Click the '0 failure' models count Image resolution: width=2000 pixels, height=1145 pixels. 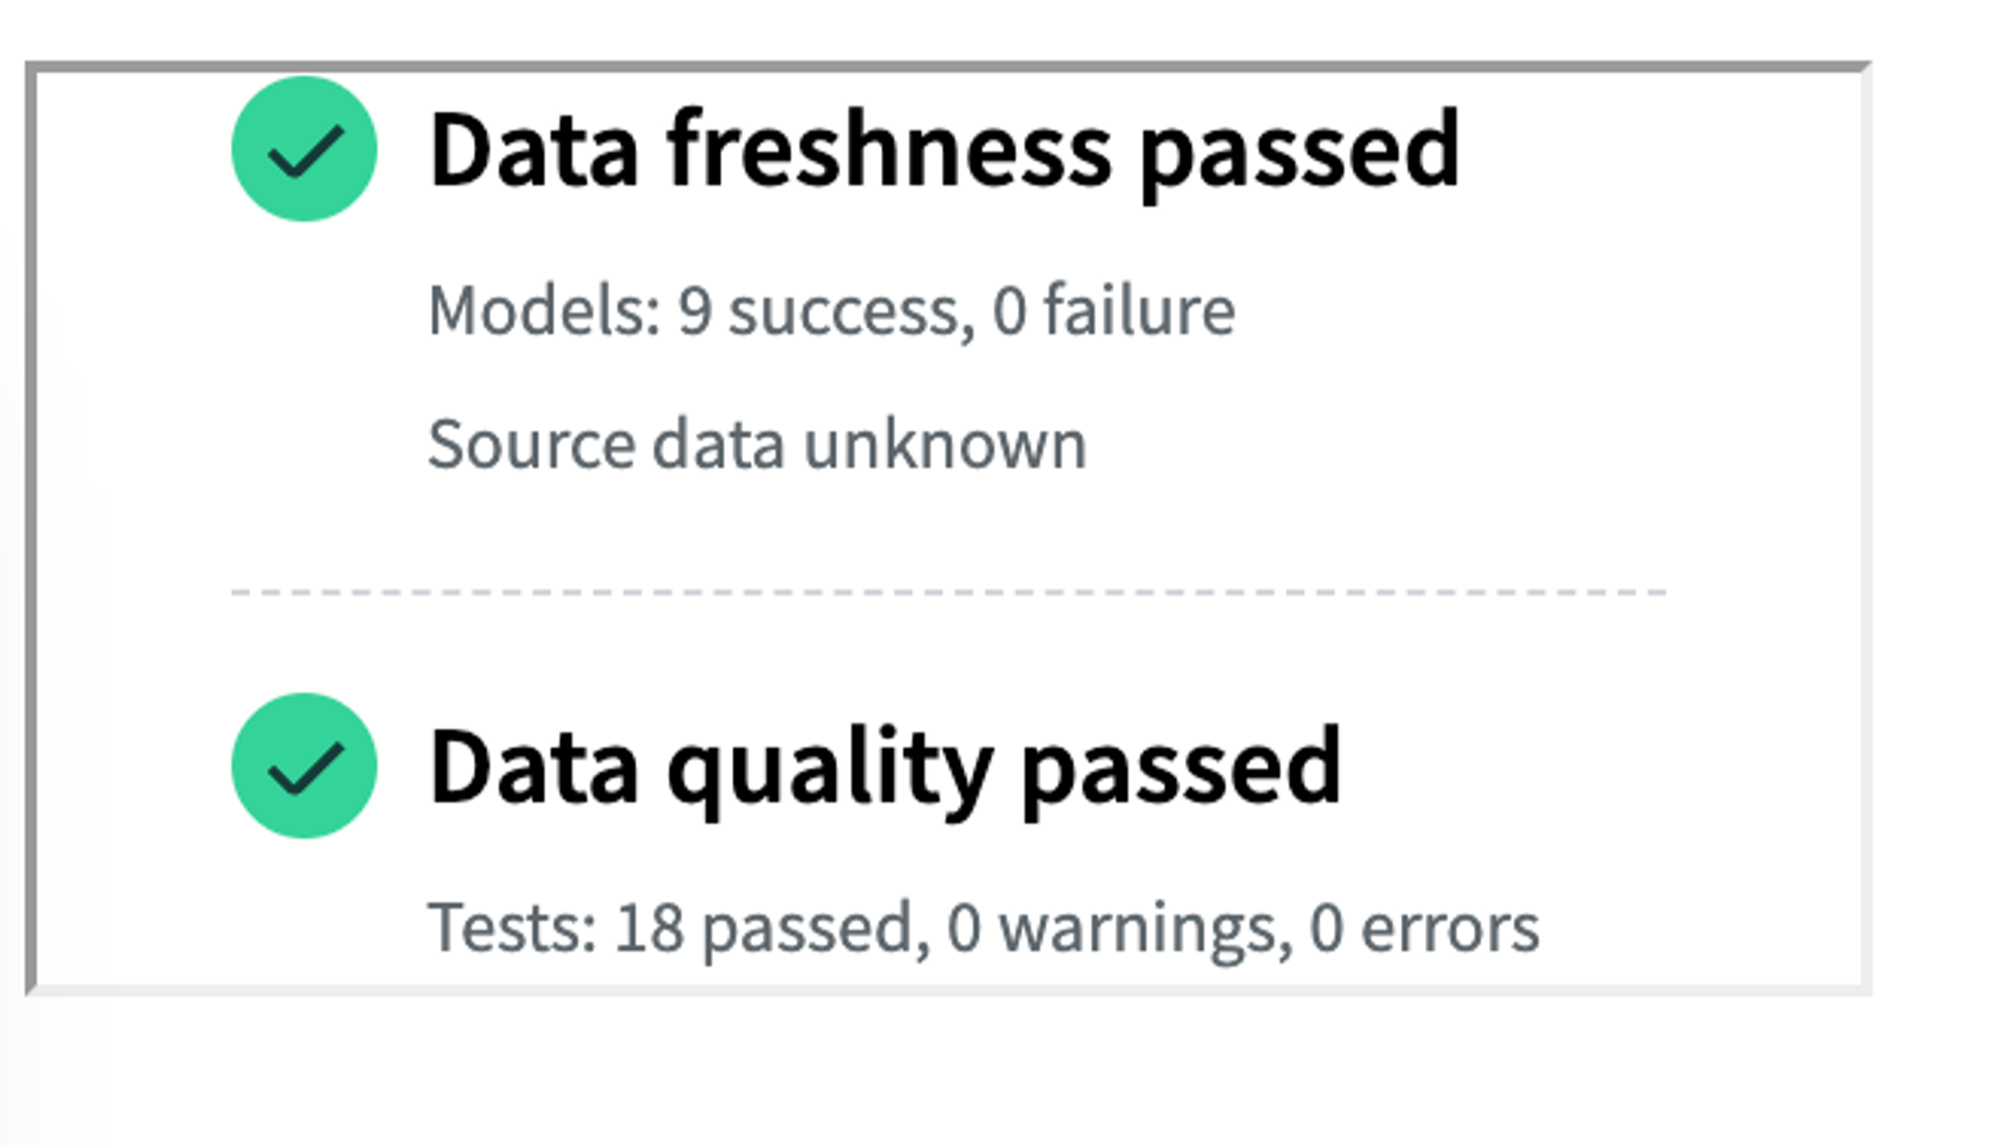pos(1113,311)
